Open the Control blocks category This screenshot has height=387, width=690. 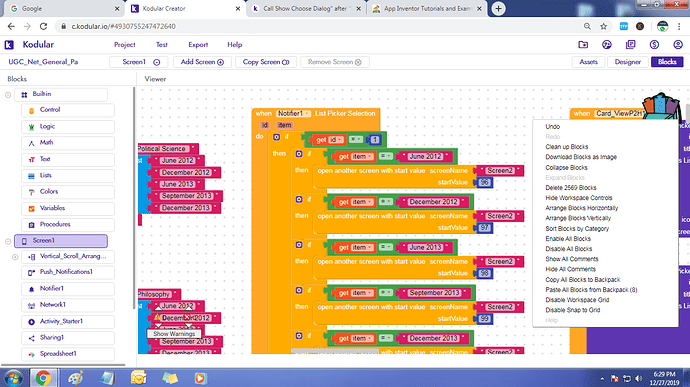click(68, 110)
